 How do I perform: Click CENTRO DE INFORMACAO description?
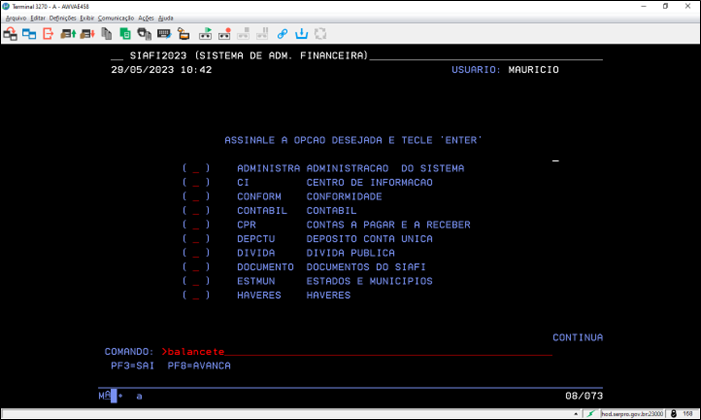[x=369, y=182]
